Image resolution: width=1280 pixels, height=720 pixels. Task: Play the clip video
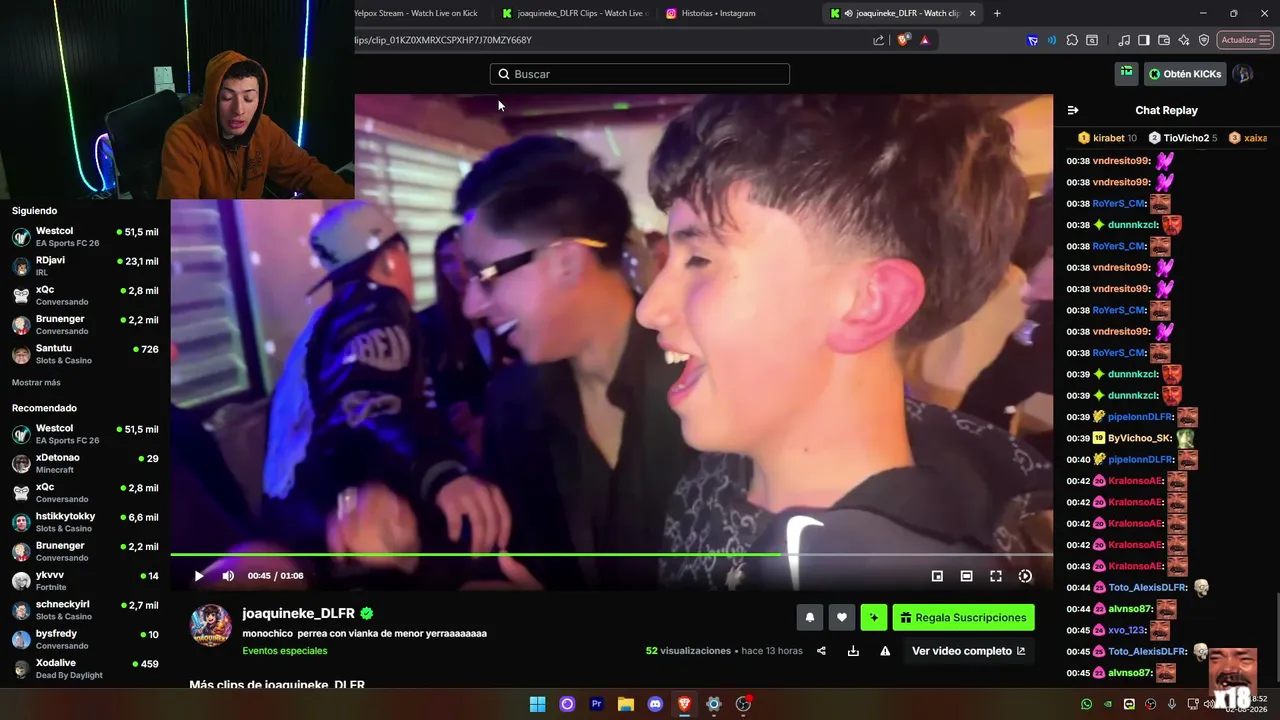[x=199, y=576]
